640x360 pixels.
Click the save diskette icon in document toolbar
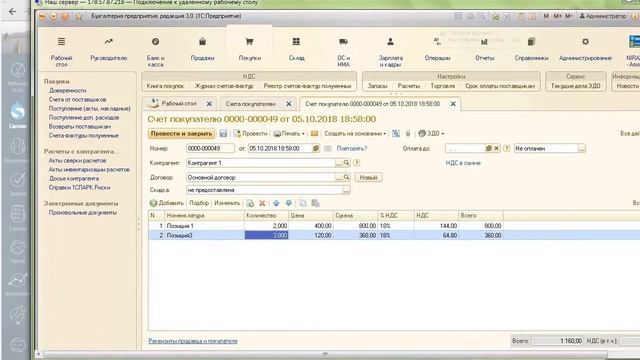tap(223, 133)
